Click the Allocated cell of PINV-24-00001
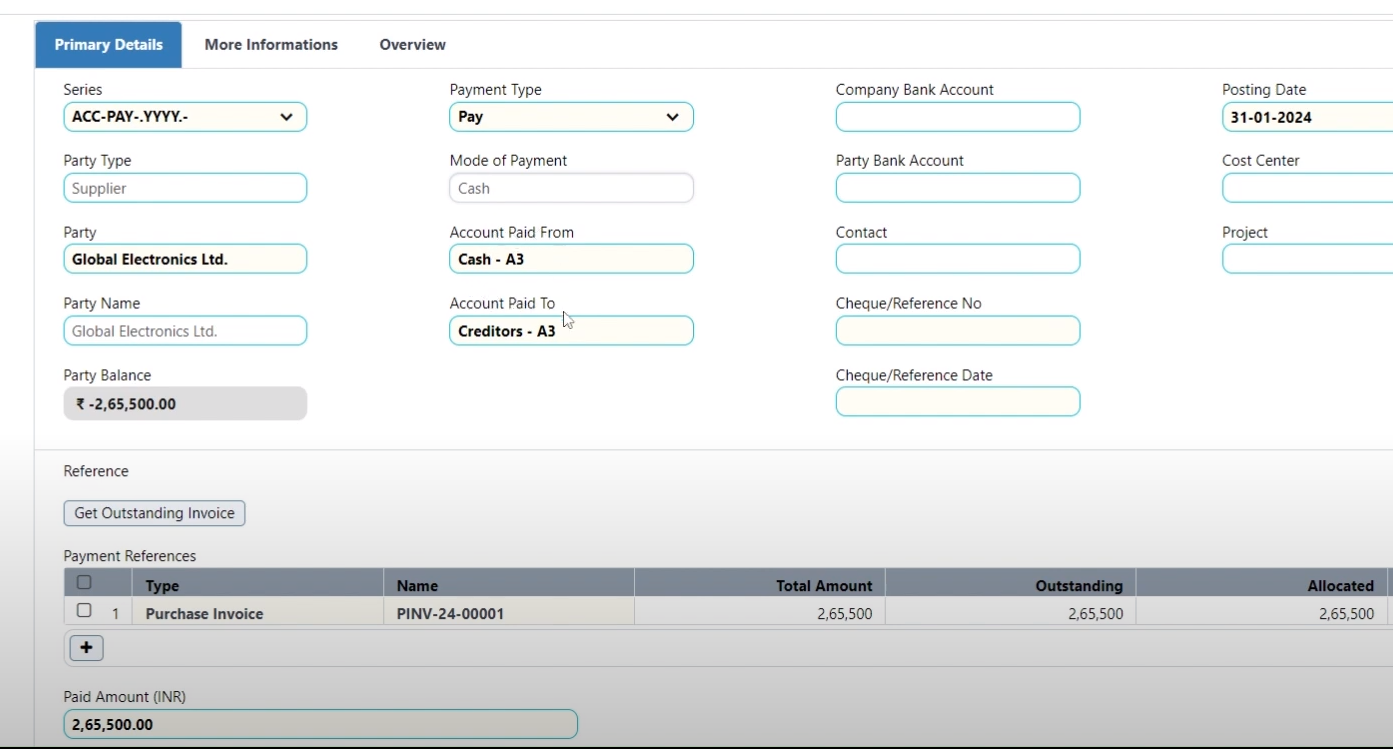The height and width of the screenshot is (749, 1393). point(1262,613)
